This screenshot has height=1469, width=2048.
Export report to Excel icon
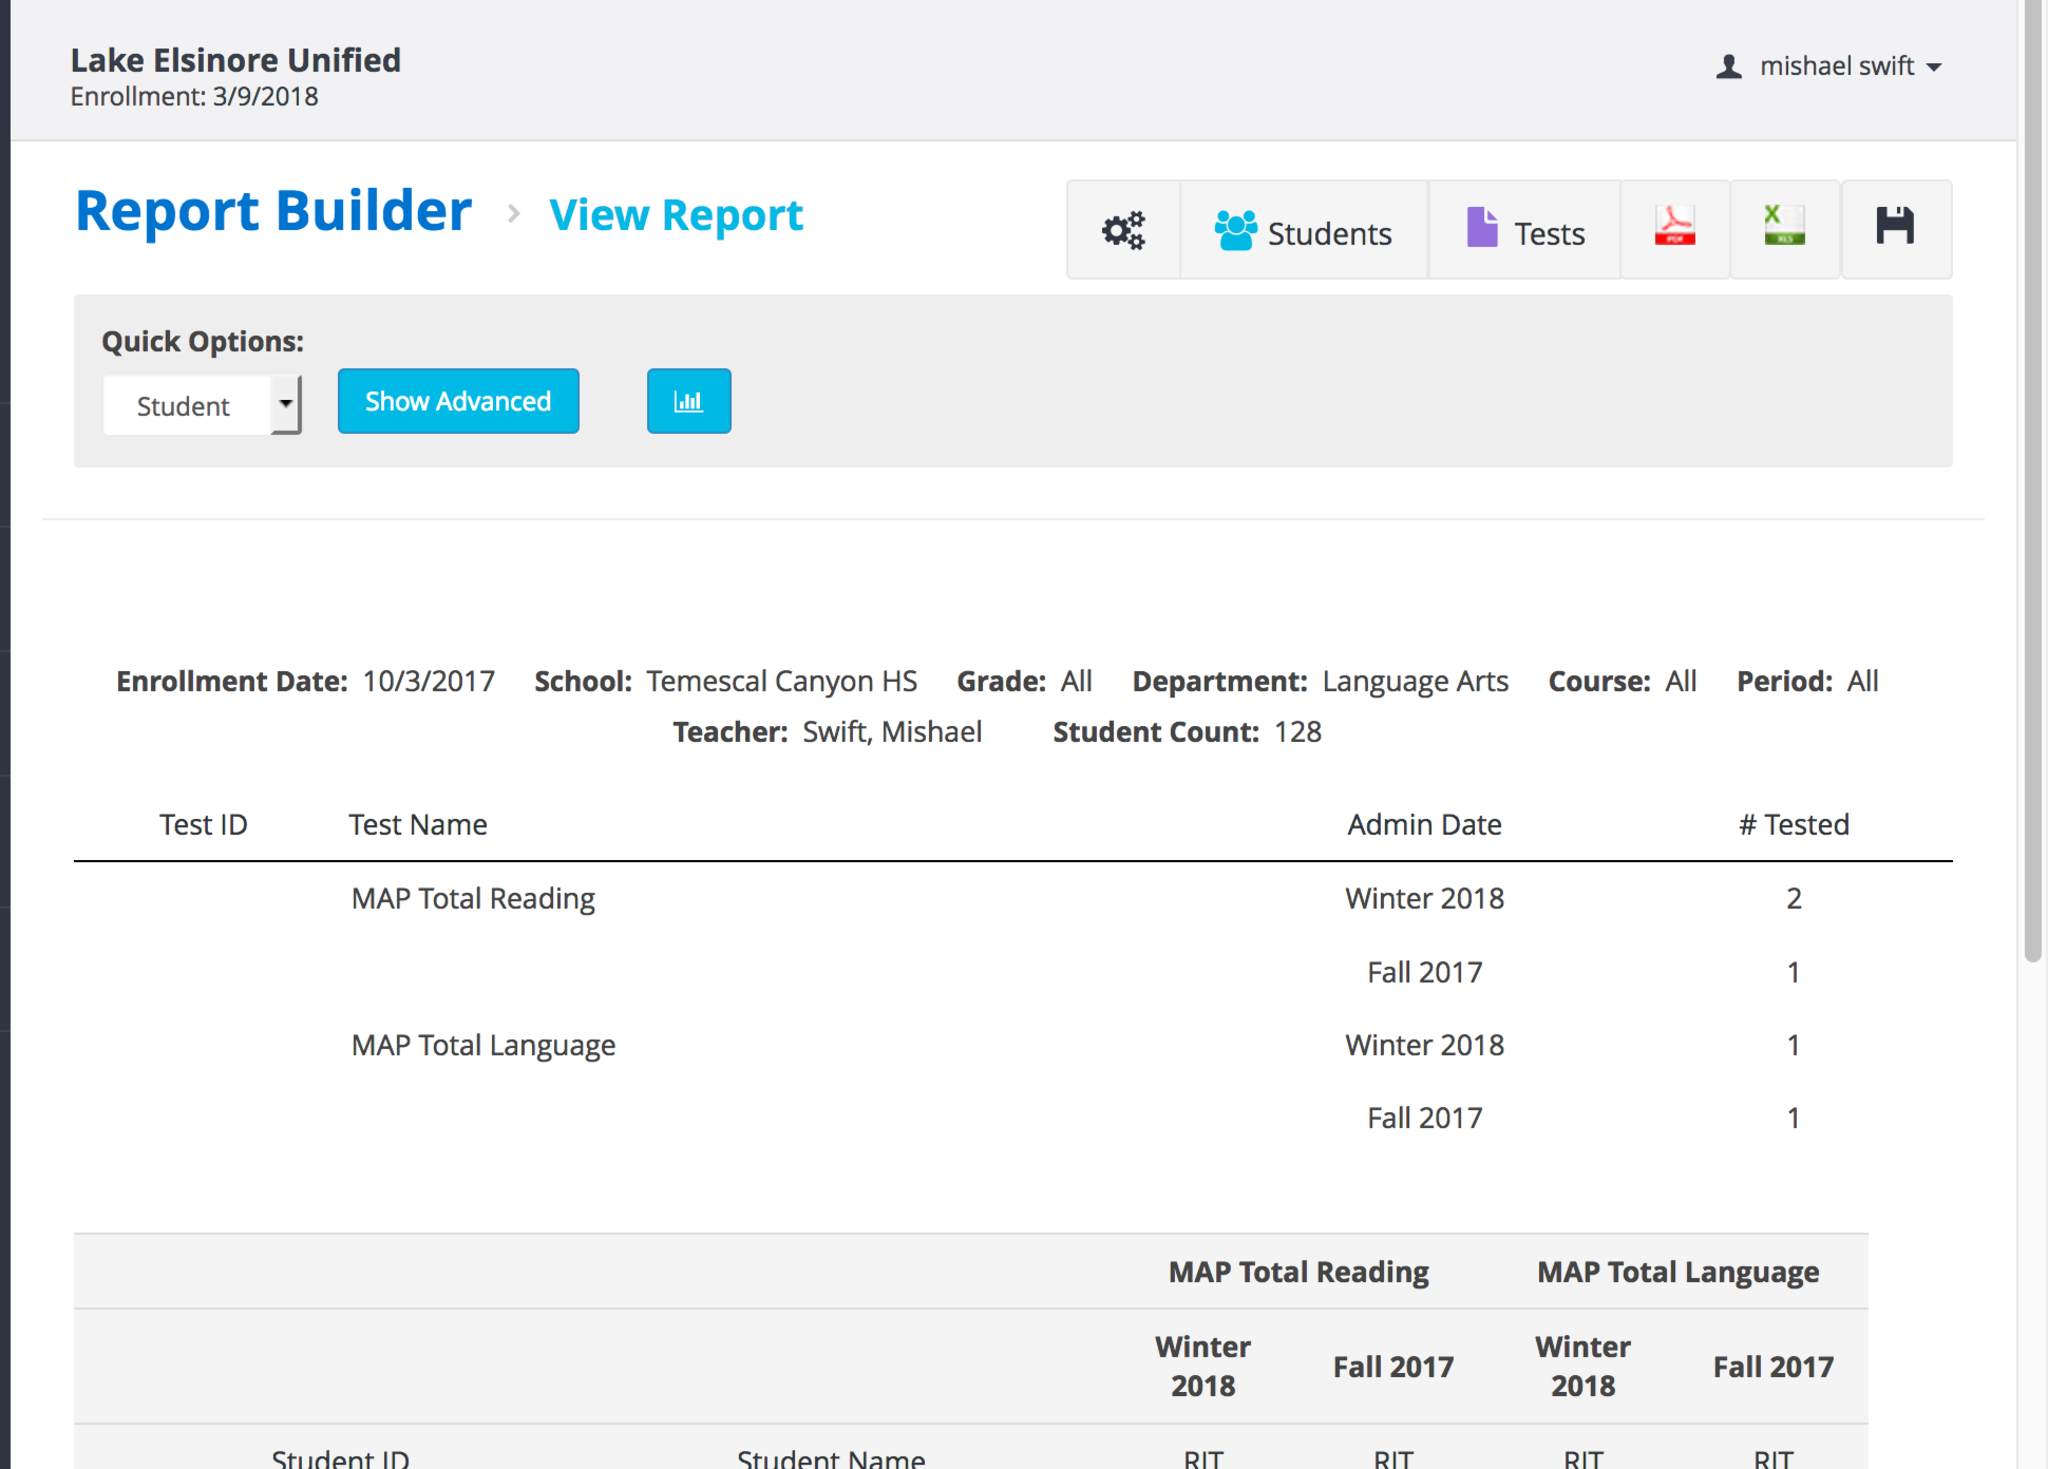click(1784, 228)
